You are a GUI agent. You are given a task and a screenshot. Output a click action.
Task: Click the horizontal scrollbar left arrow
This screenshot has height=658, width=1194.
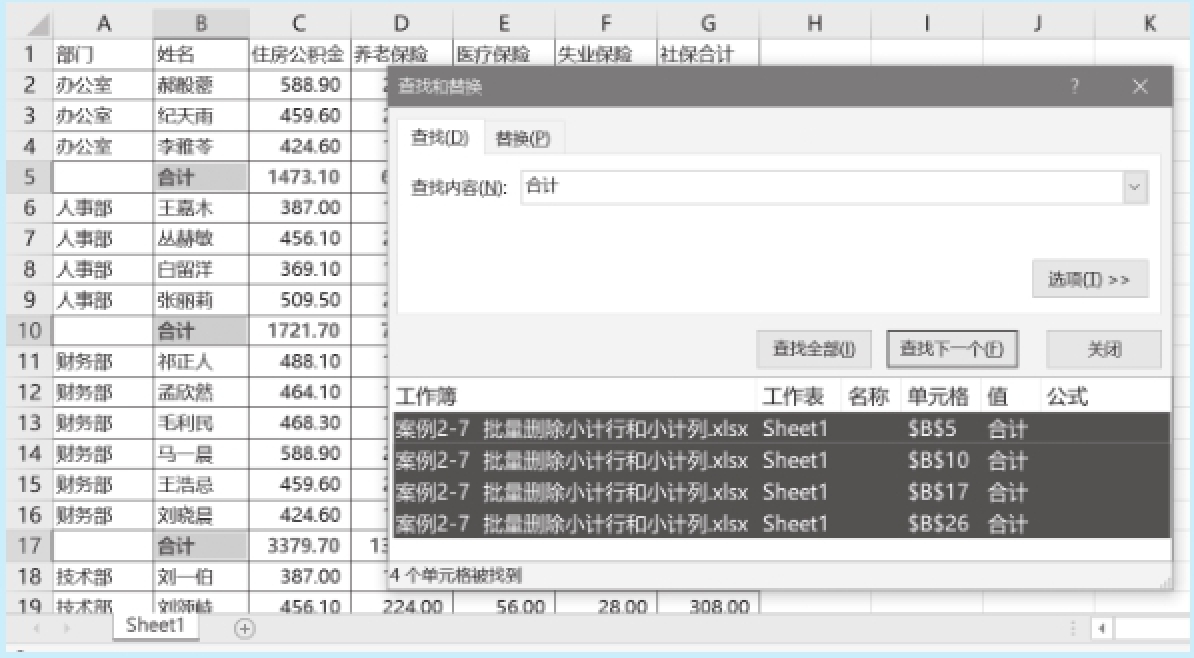[1102, 629]
